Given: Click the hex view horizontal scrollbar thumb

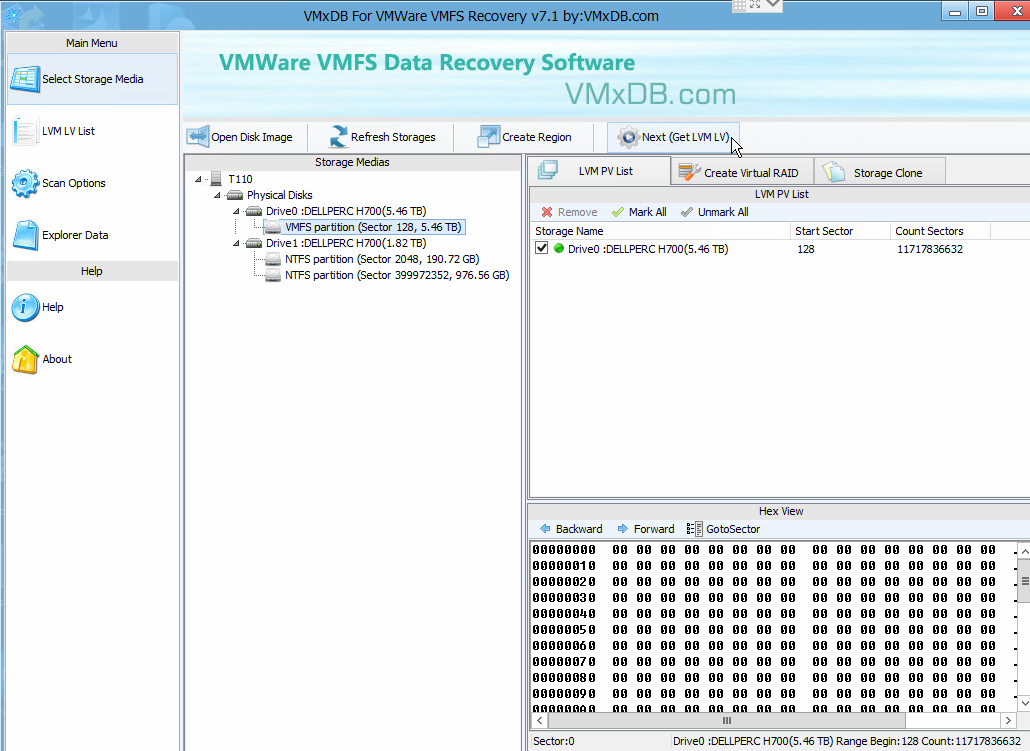Looking at the screenshot, I should click(x=727, y=721).
